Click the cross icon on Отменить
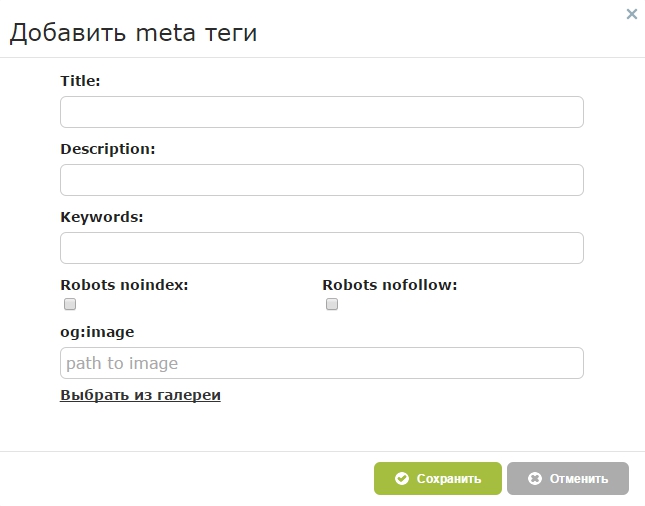The image size is (645, 506). click(535, 479)
